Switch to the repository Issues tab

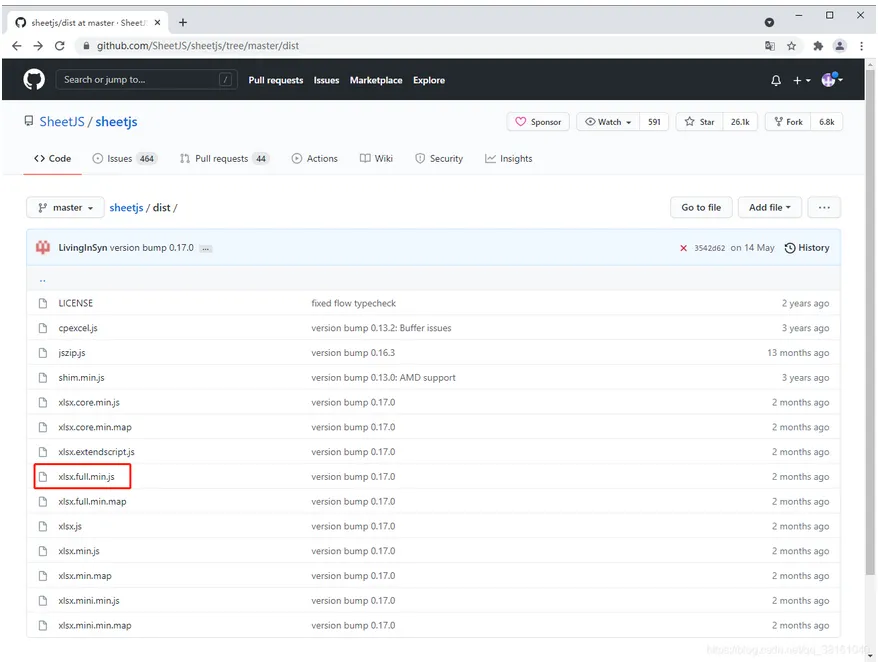click(x=125, y=158)
